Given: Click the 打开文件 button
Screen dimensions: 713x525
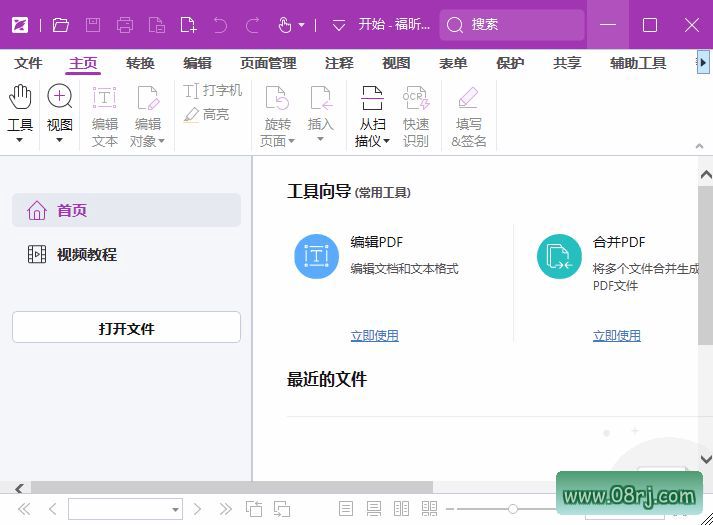Looking at the screenshot, I should [126, 328].
